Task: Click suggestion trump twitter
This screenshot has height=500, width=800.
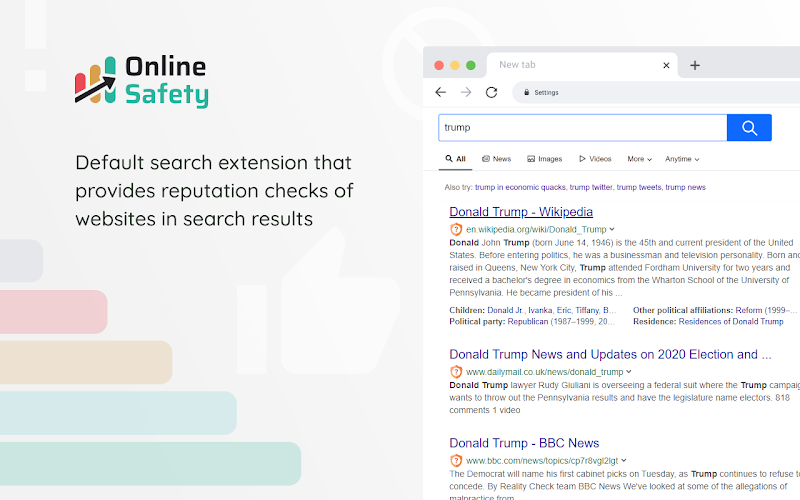Action: point(591,187)
